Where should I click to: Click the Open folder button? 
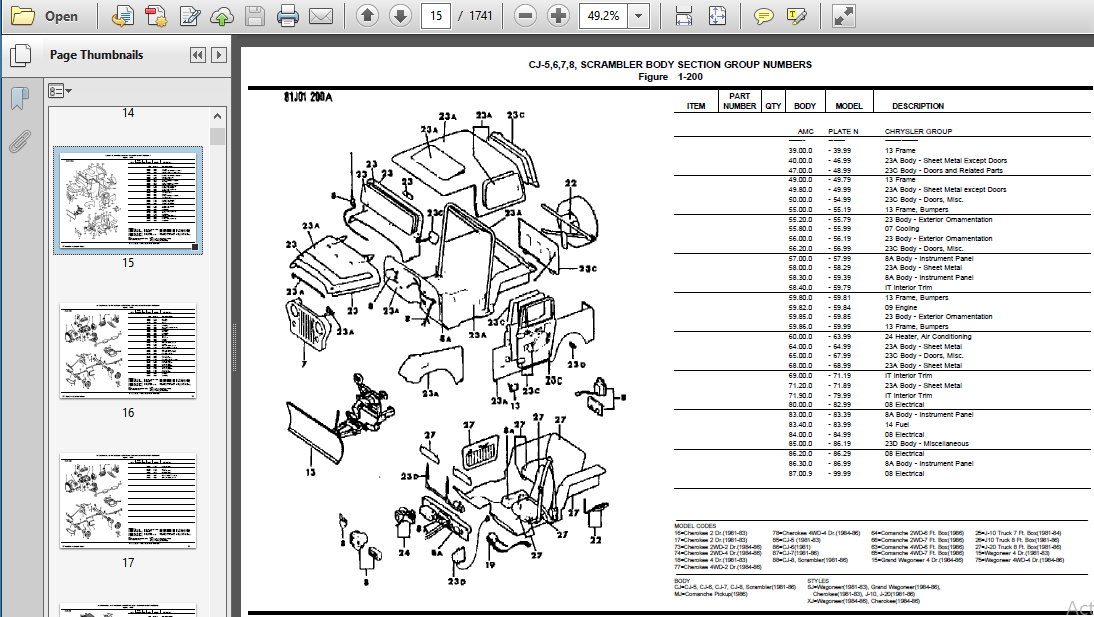point(44,16)
